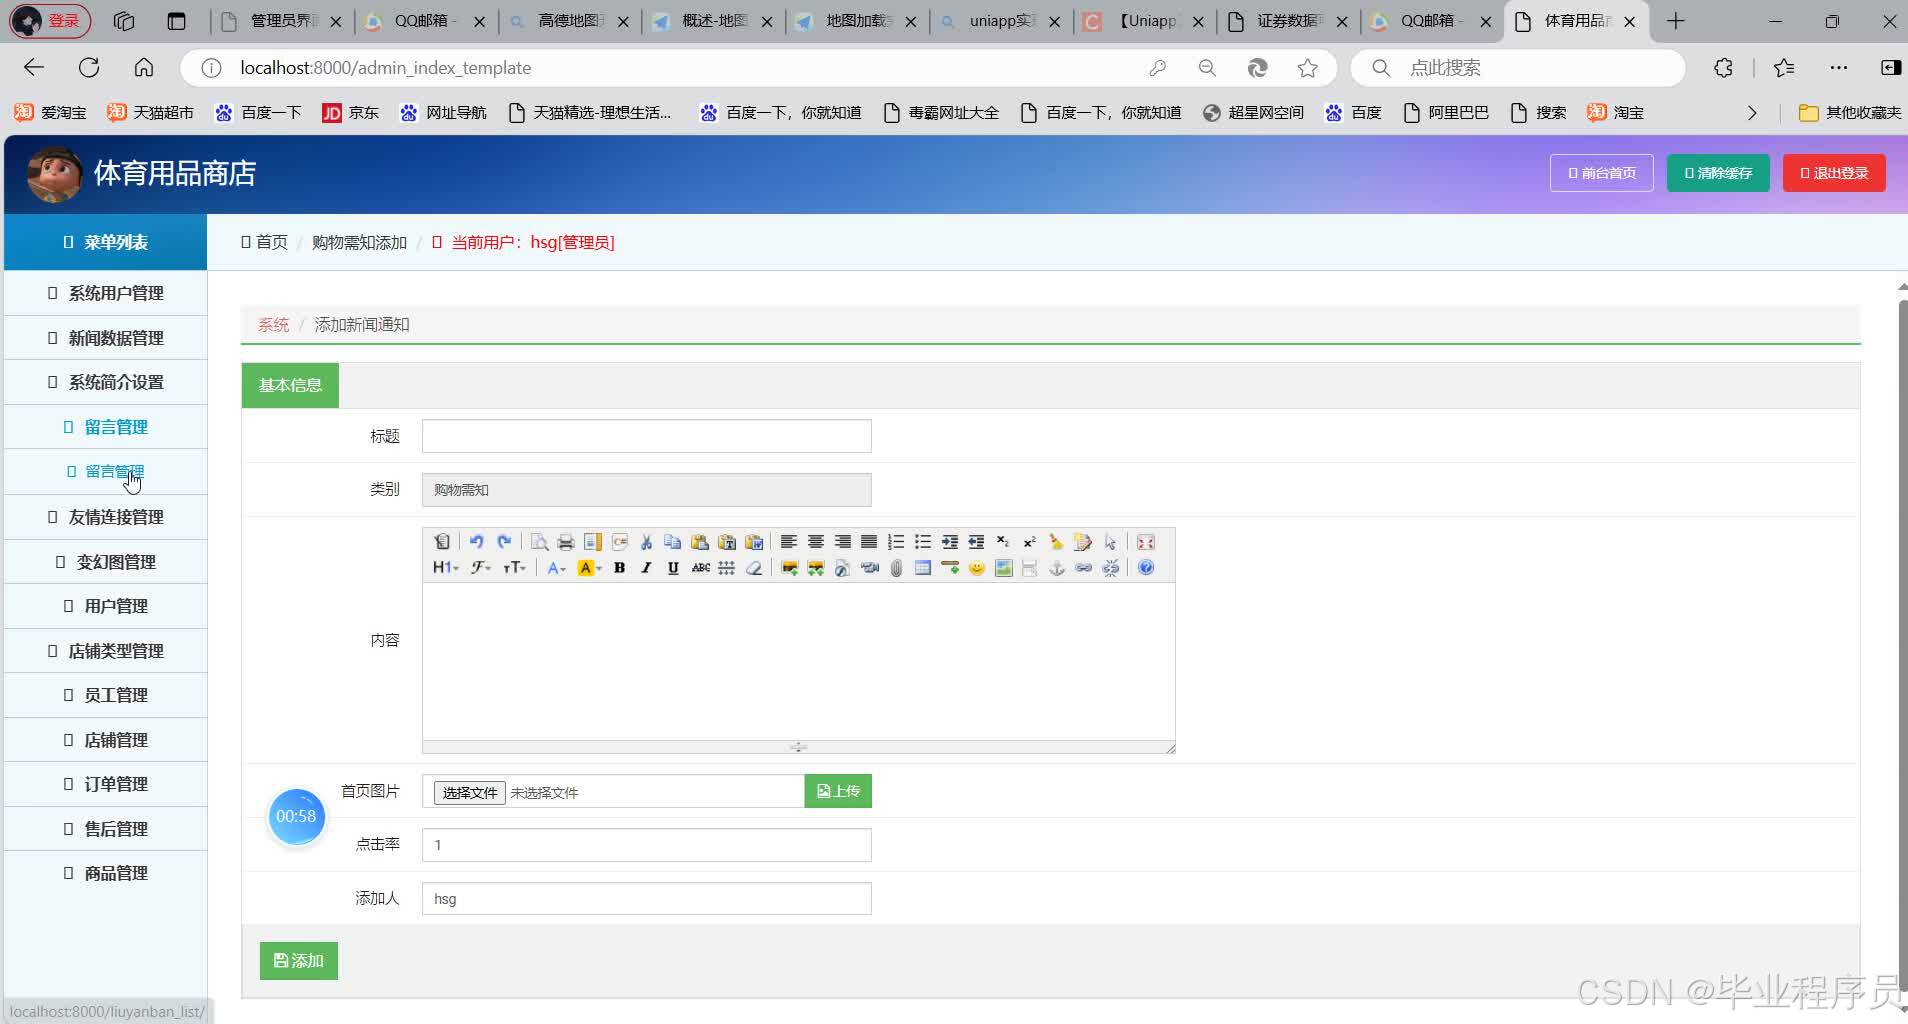This screenshot has height=1024, width=1908.
Task: Click the redo icon in editor toolbar
Action: pos(504,542)
